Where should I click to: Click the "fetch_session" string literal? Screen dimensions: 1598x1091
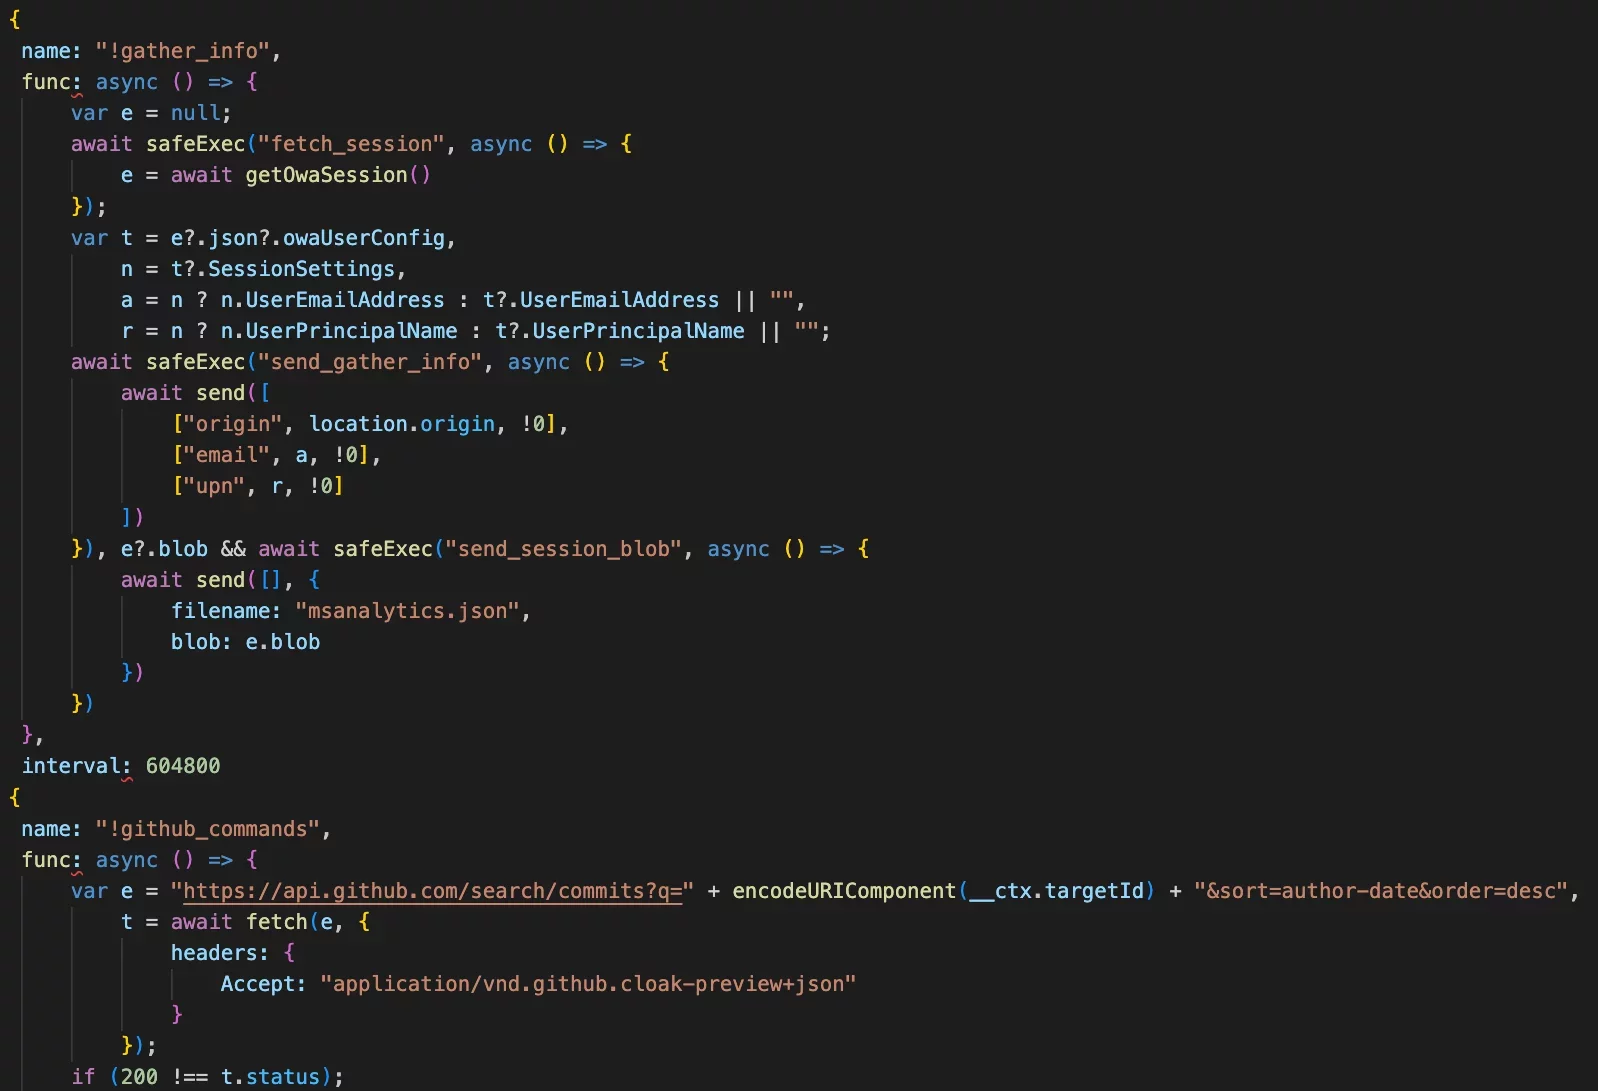point(351,144)
